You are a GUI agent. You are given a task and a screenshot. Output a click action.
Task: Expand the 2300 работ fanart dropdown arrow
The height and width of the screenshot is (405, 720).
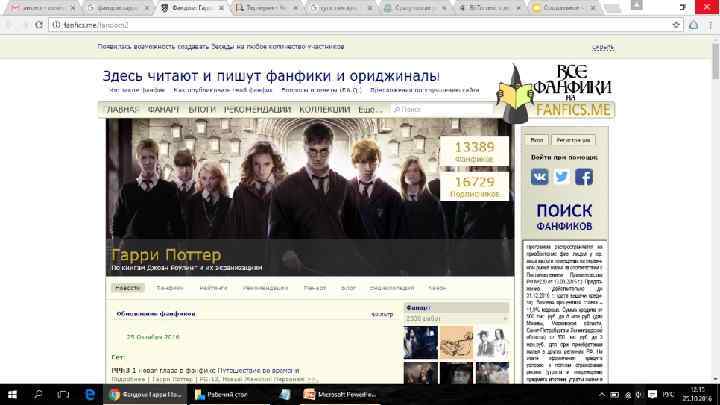tap(505, 318)
